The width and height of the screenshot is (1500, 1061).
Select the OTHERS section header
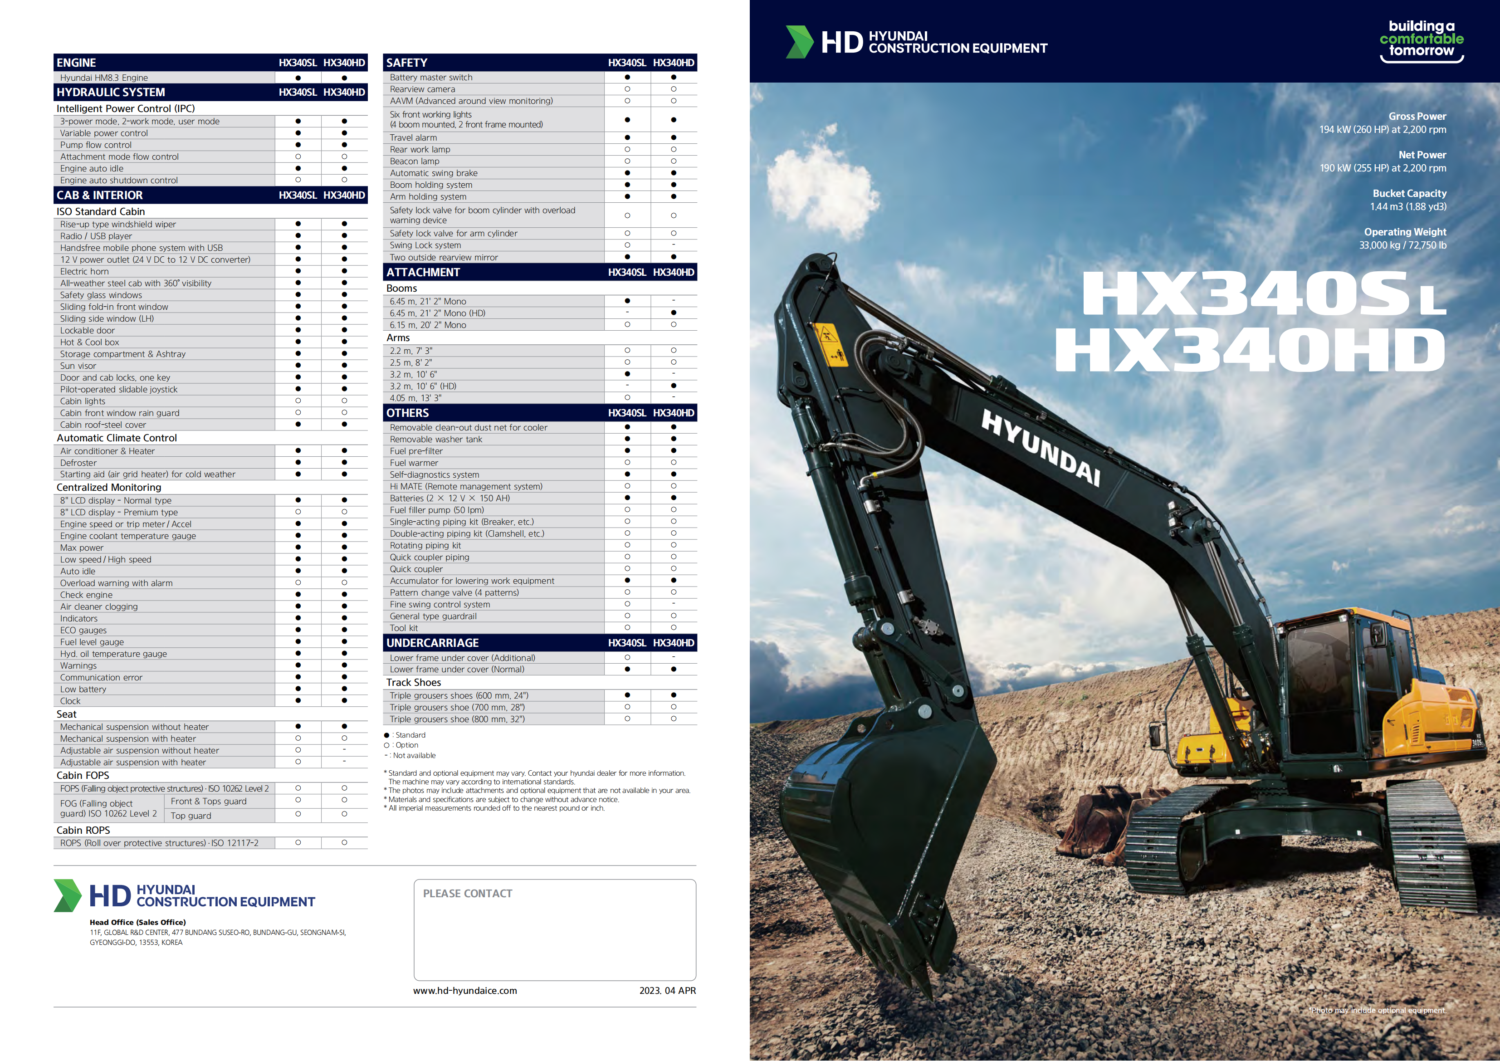[x=540, y=413]
